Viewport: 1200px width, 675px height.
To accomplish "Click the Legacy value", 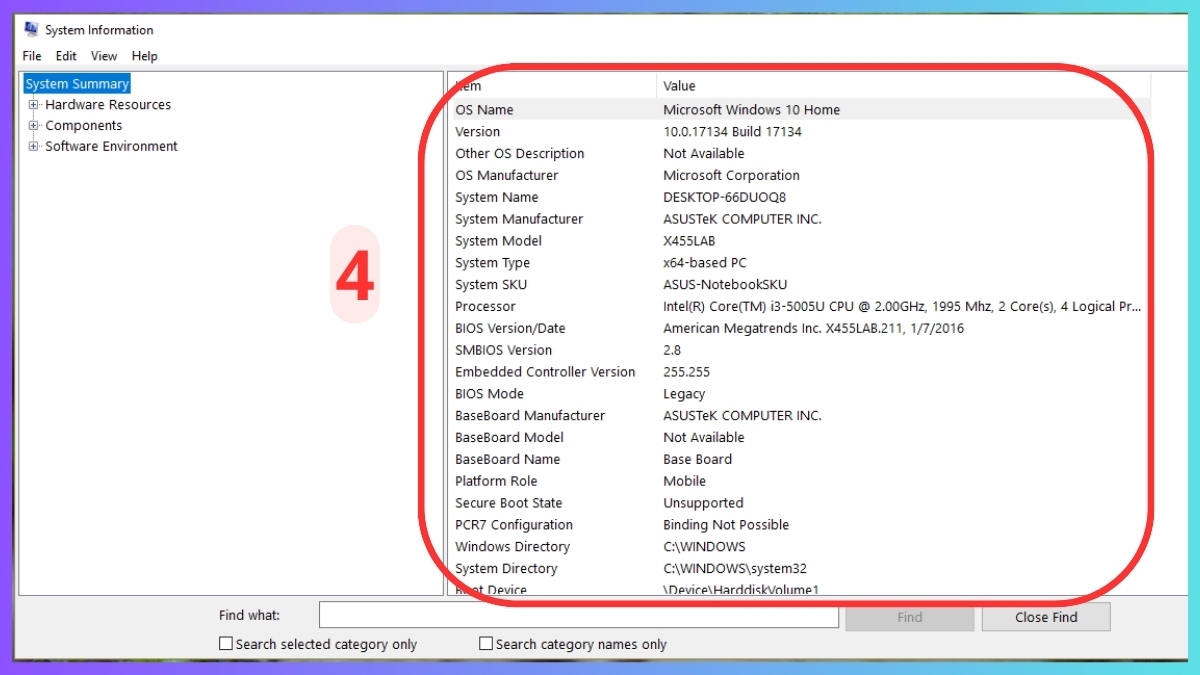I will tap(685, 394).
